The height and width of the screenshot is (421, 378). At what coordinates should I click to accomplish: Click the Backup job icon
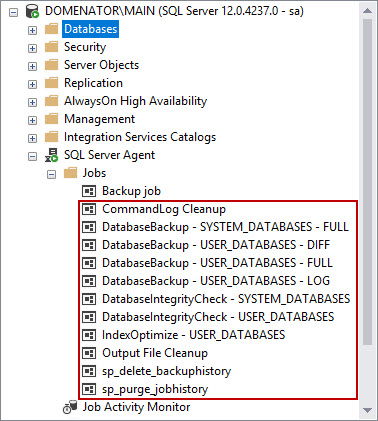point(89,191)
